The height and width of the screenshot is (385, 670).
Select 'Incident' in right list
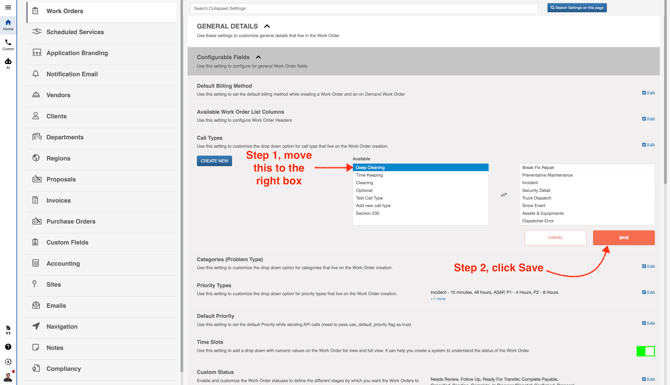(587, 183)
